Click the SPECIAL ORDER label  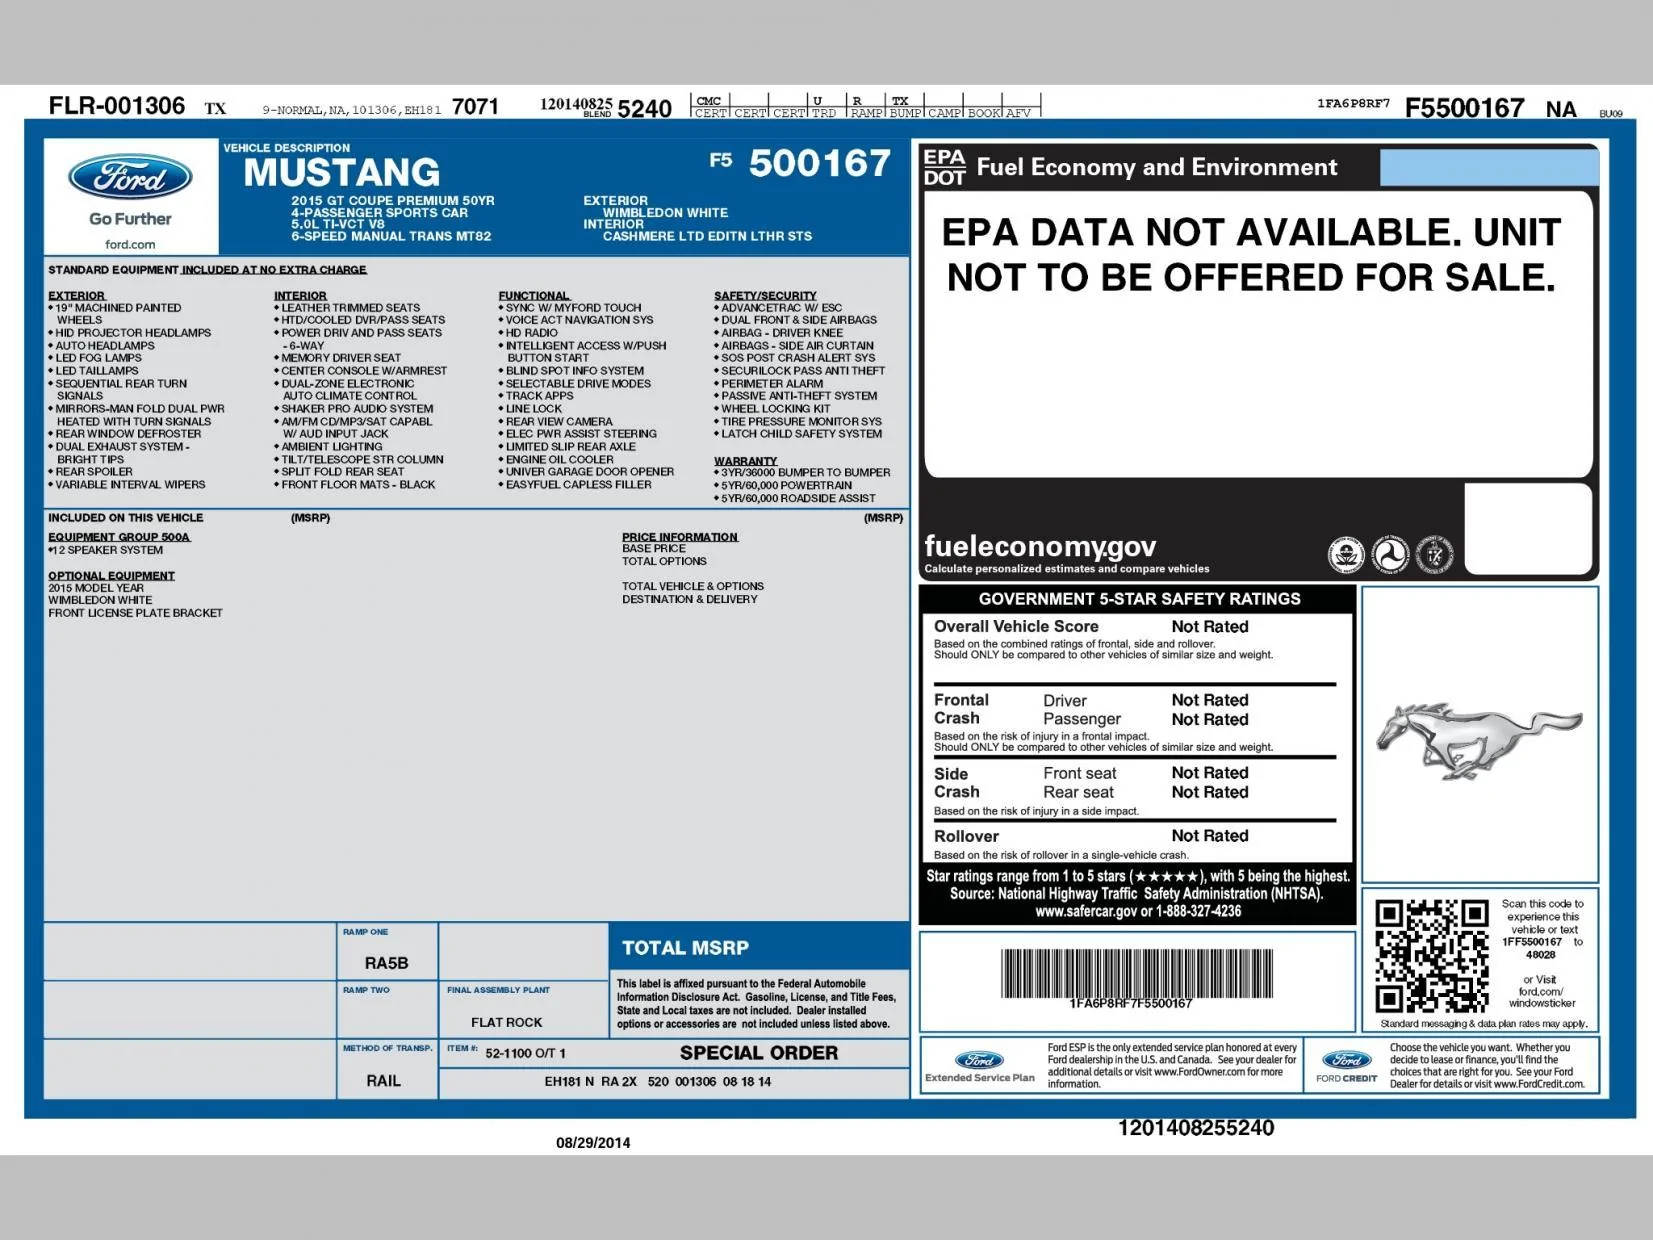tap(759, 1053)
